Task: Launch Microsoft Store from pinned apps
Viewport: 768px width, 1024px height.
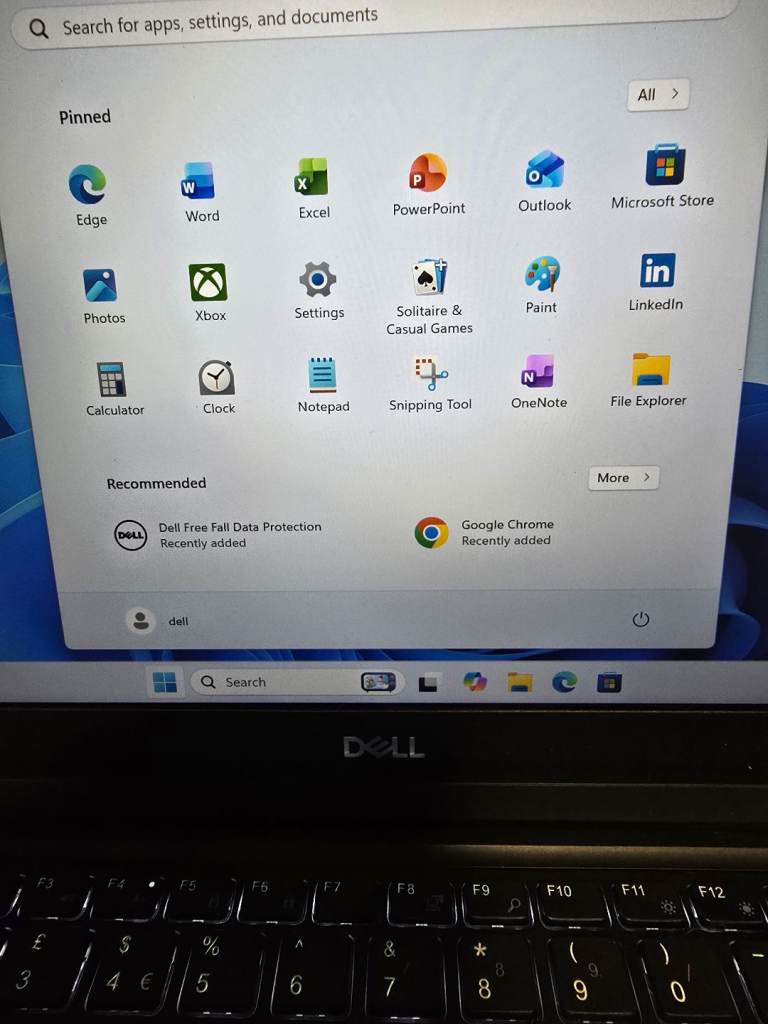Action: tap(664, 167)
